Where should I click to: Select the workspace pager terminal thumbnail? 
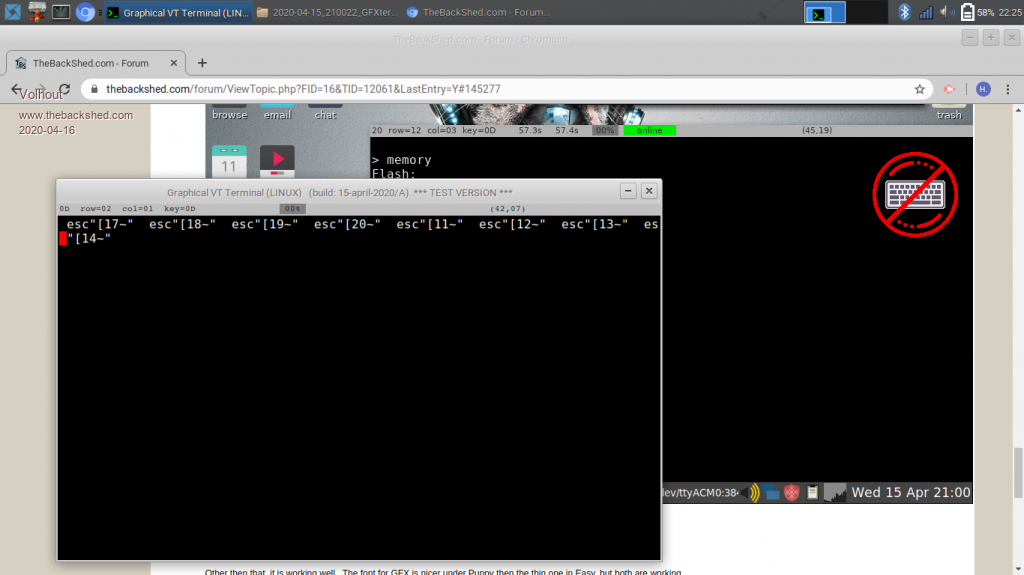pyautogui.click(x=825, y=13)
